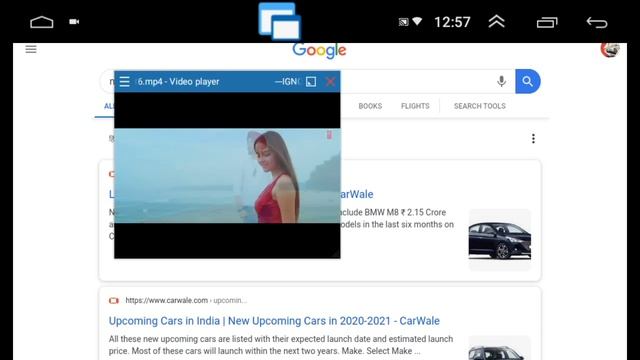This screenshot has height=360, width=640.
Task: Click snippet text 'All these new upcoming cars'
Action: point(161,339)
